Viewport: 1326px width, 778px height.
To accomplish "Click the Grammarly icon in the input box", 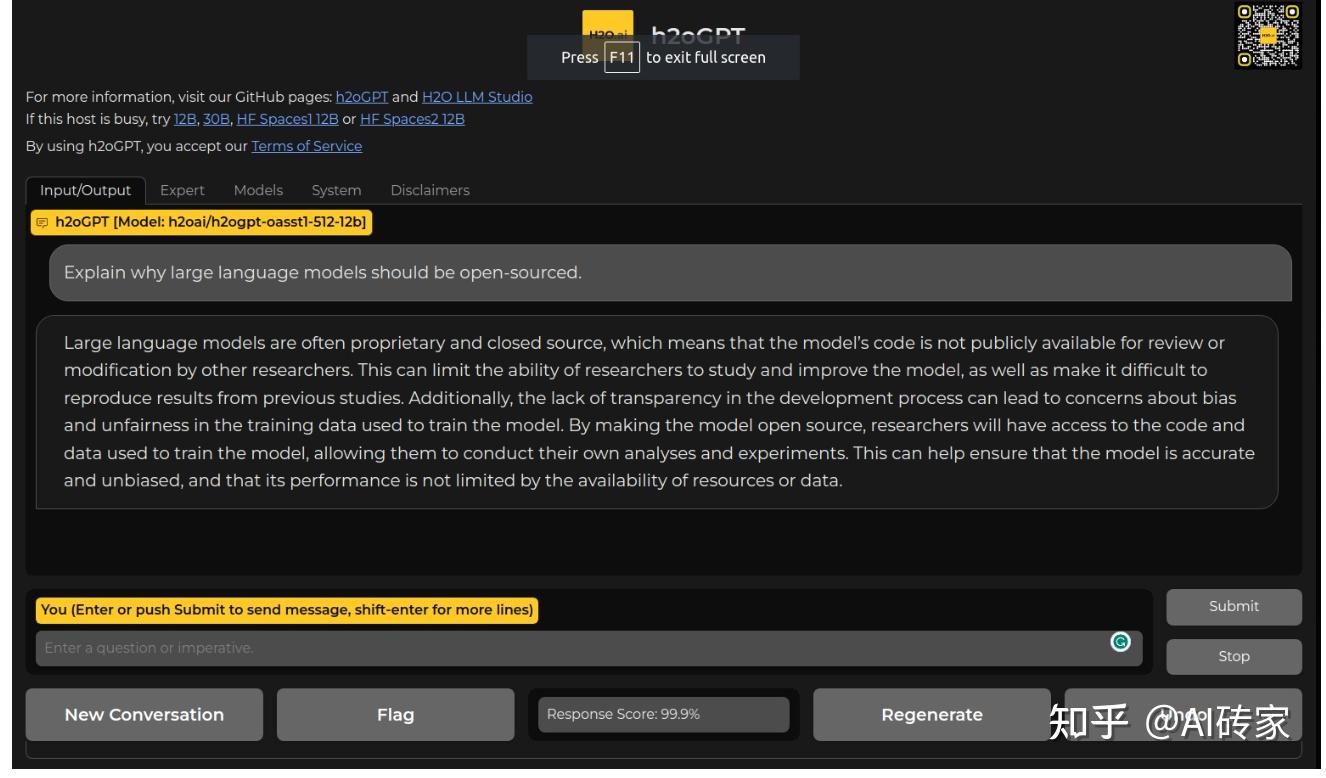I will [x=1120, y=643].
